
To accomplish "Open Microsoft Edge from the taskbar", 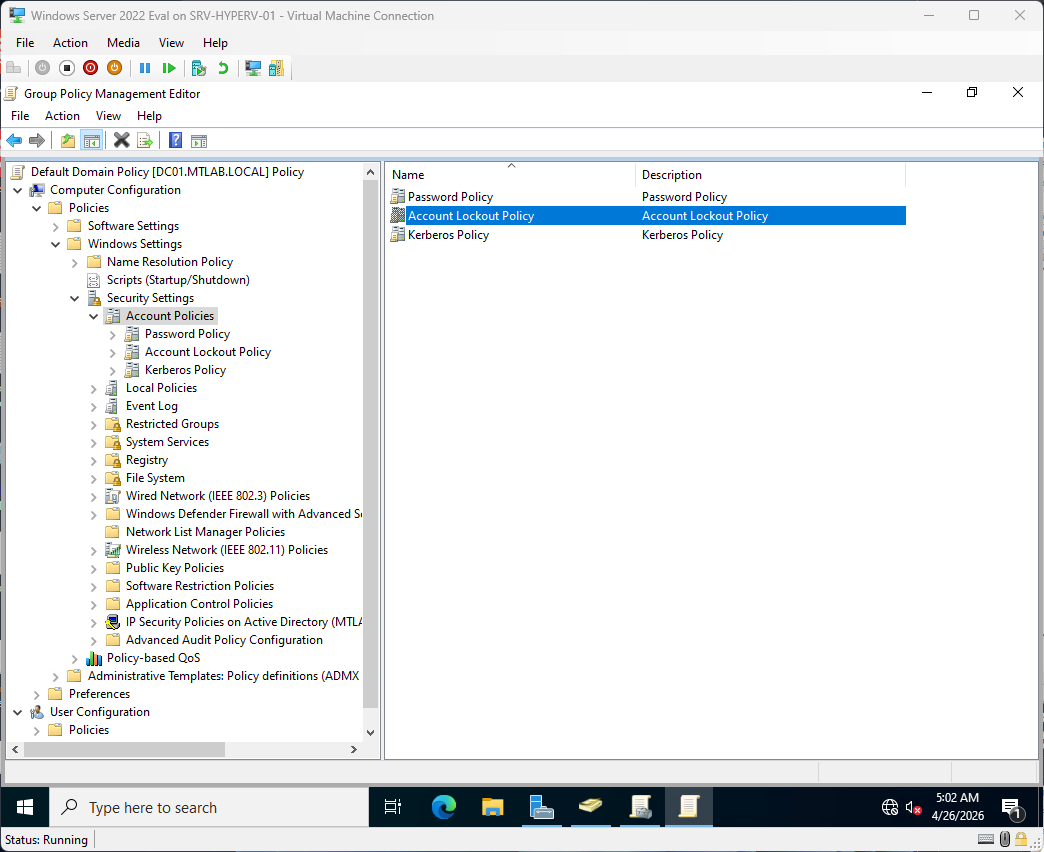I will 443,807.
